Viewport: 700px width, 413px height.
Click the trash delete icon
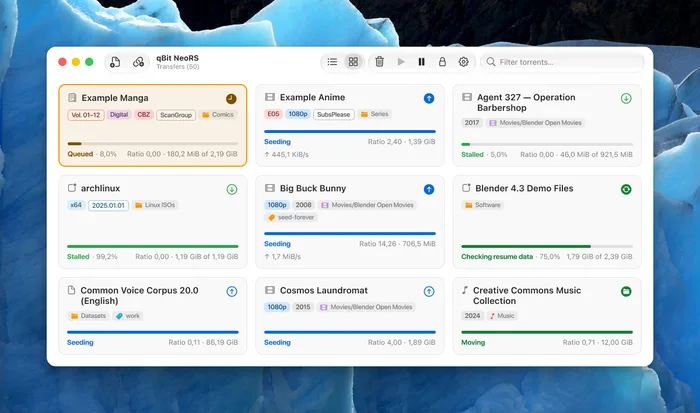coord(379,62)
